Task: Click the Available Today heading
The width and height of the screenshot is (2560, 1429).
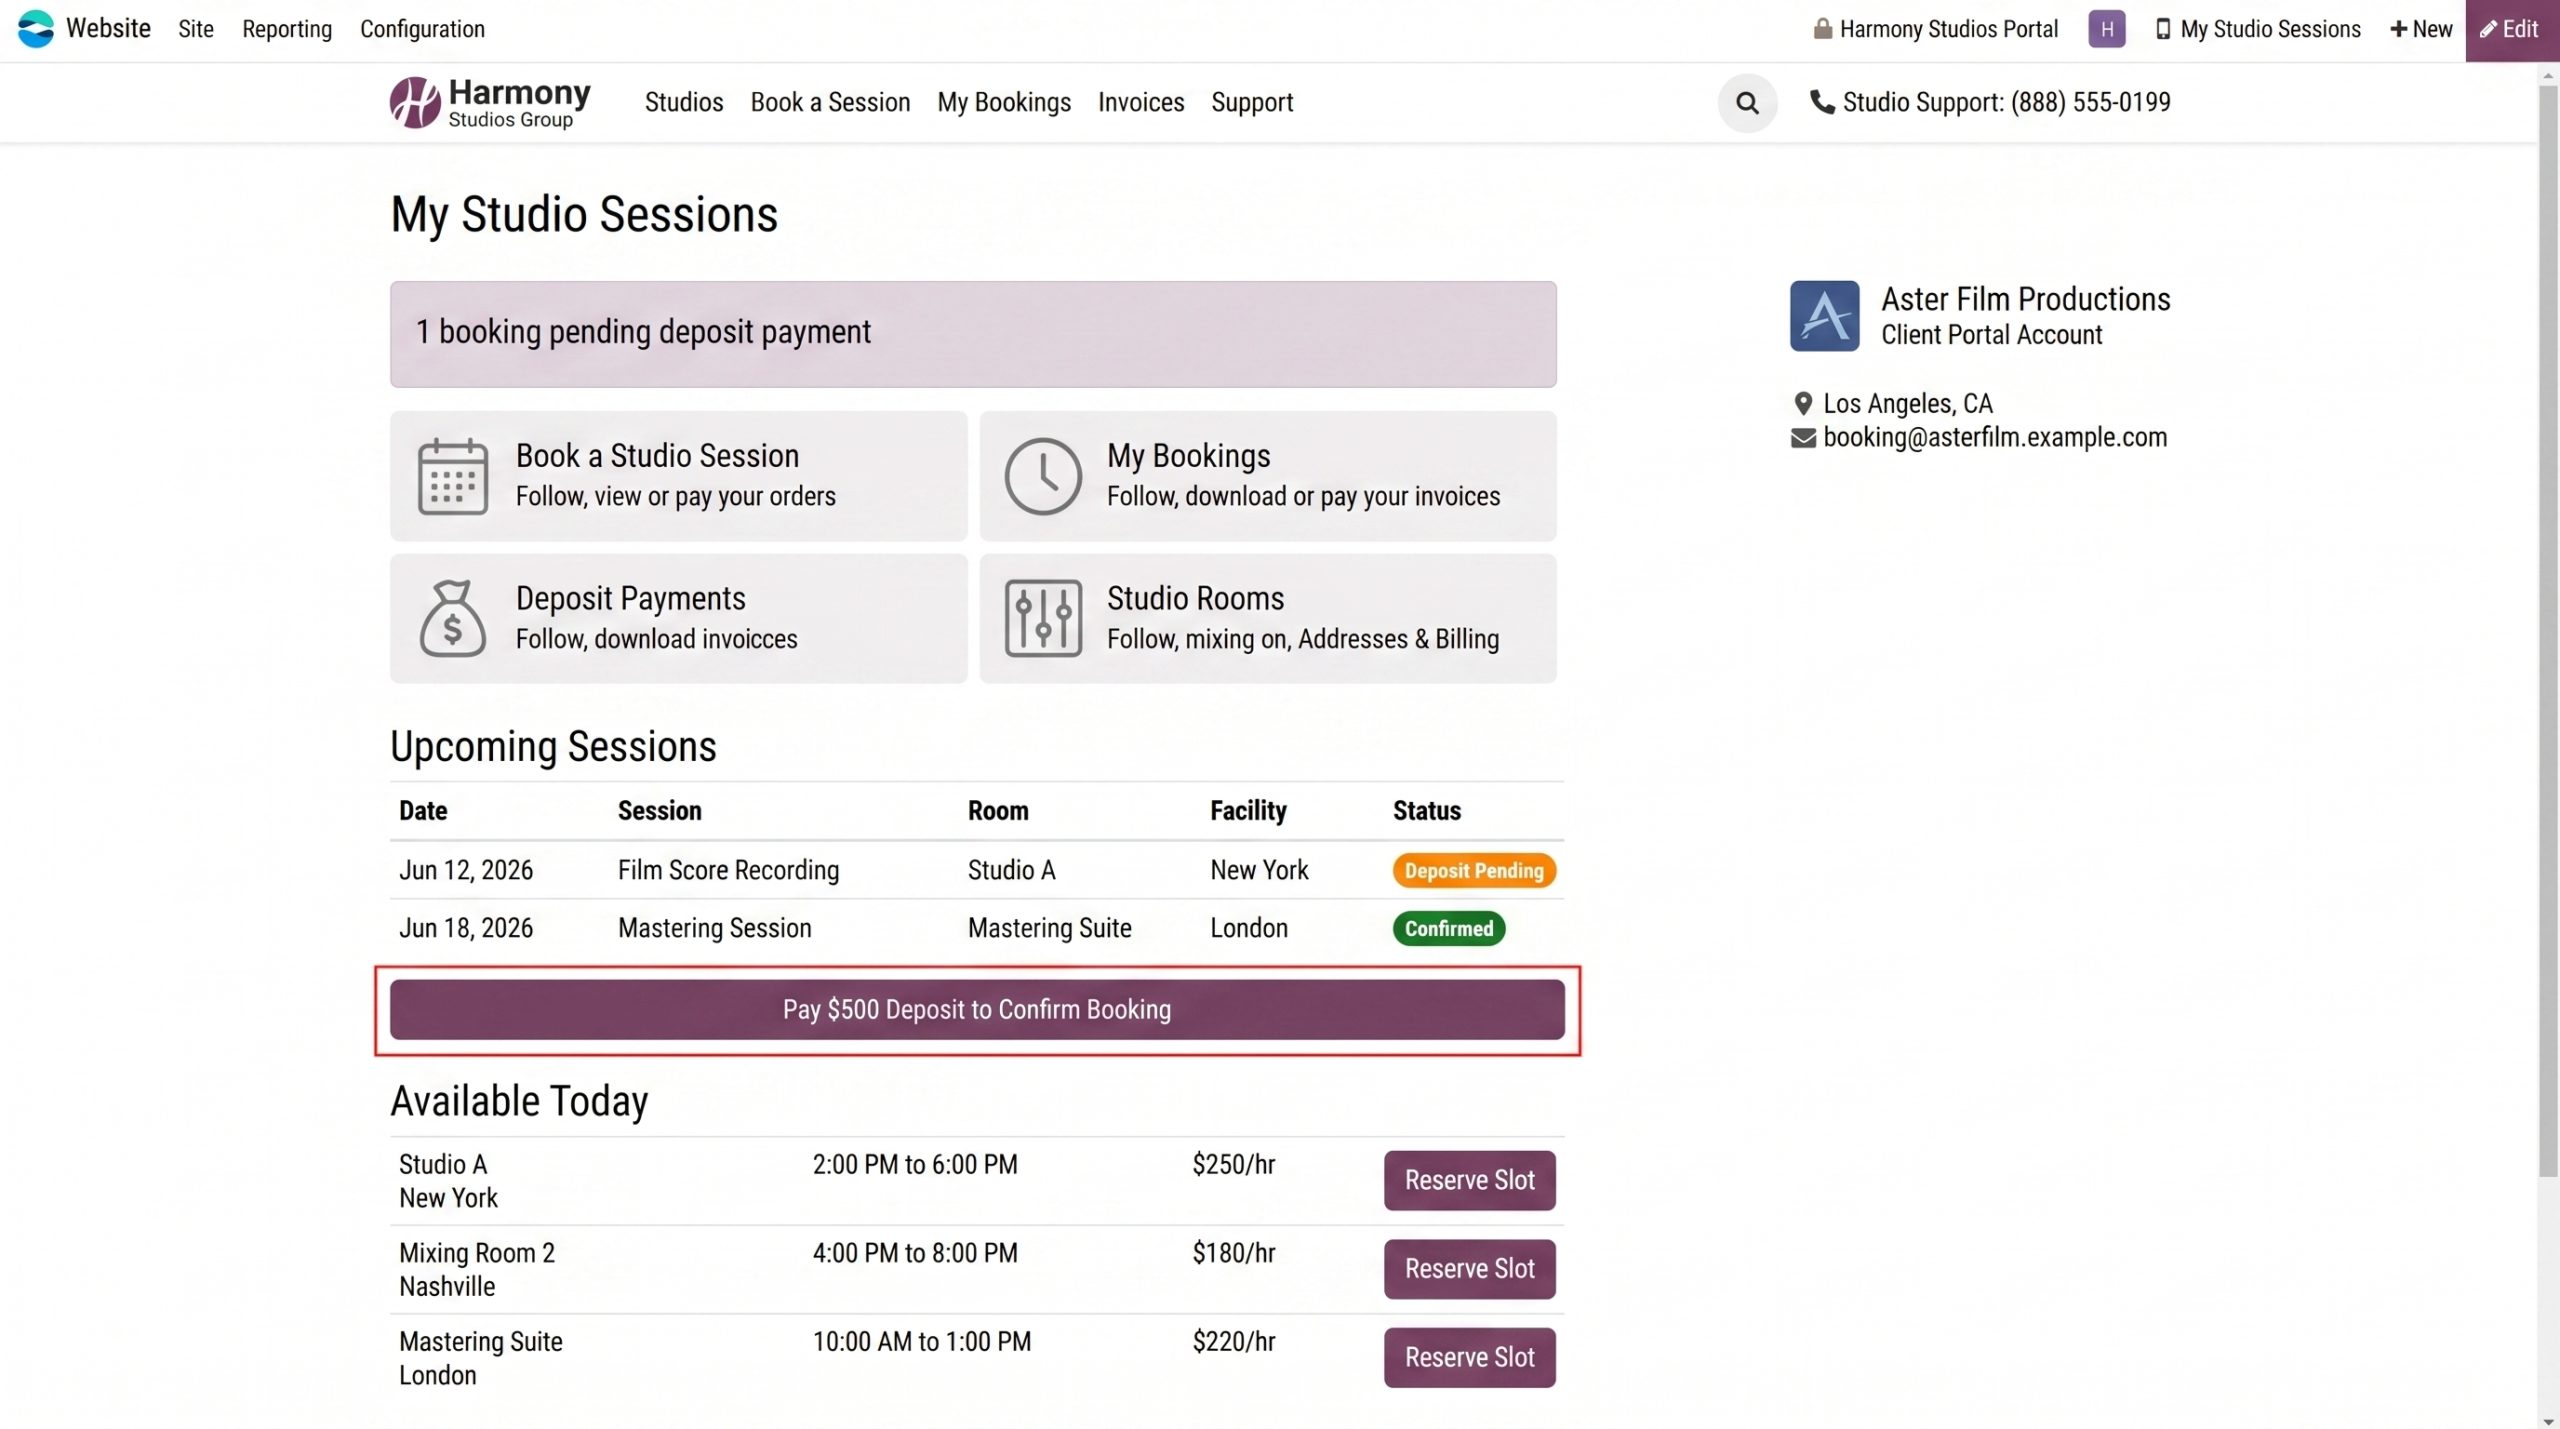Action: (x=519, y=1101)
